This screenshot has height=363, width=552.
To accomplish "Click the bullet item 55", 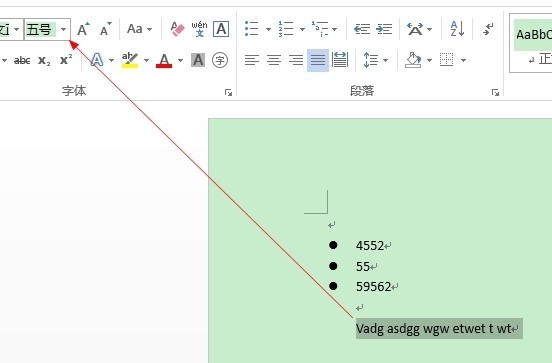I will pyautogui.click(x=363, y=267).
